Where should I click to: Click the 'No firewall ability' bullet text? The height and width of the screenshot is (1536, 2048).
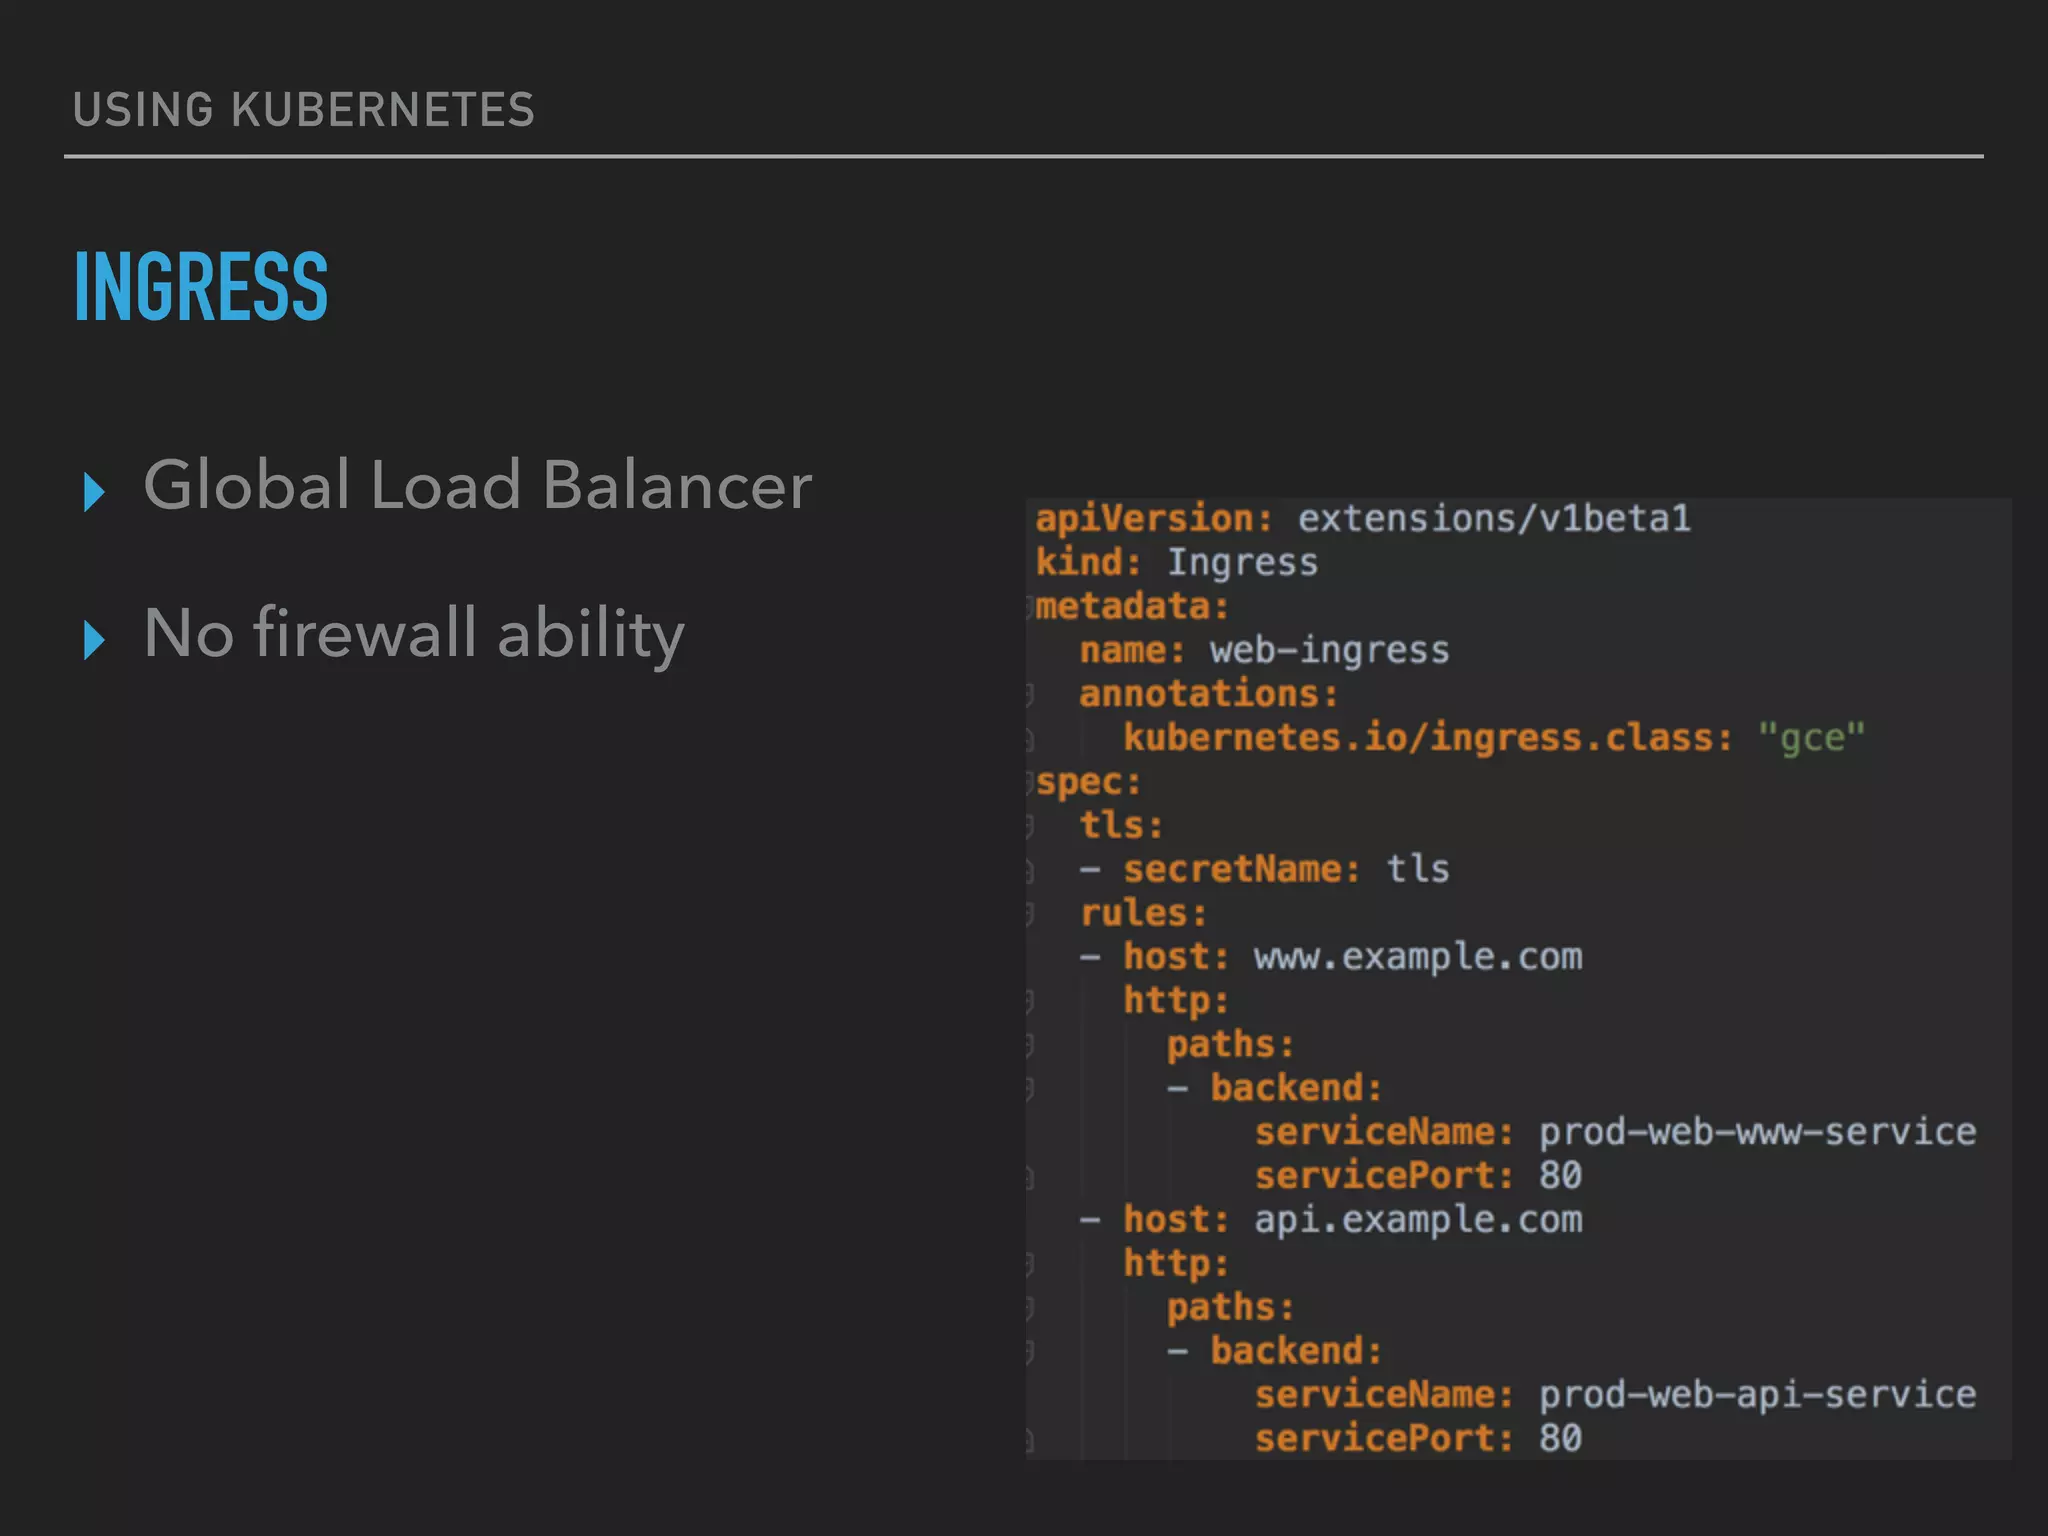click(414, 634)
